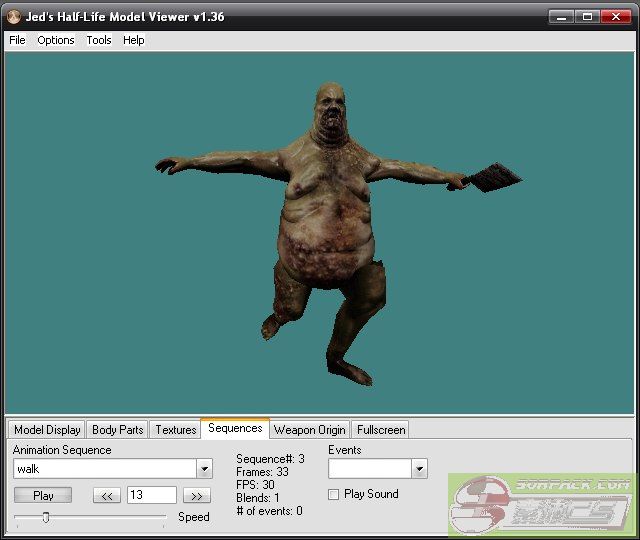This screenshot has width=640, height=540.
Task: Click the app icon in title bar
Action: coord(13,16)
